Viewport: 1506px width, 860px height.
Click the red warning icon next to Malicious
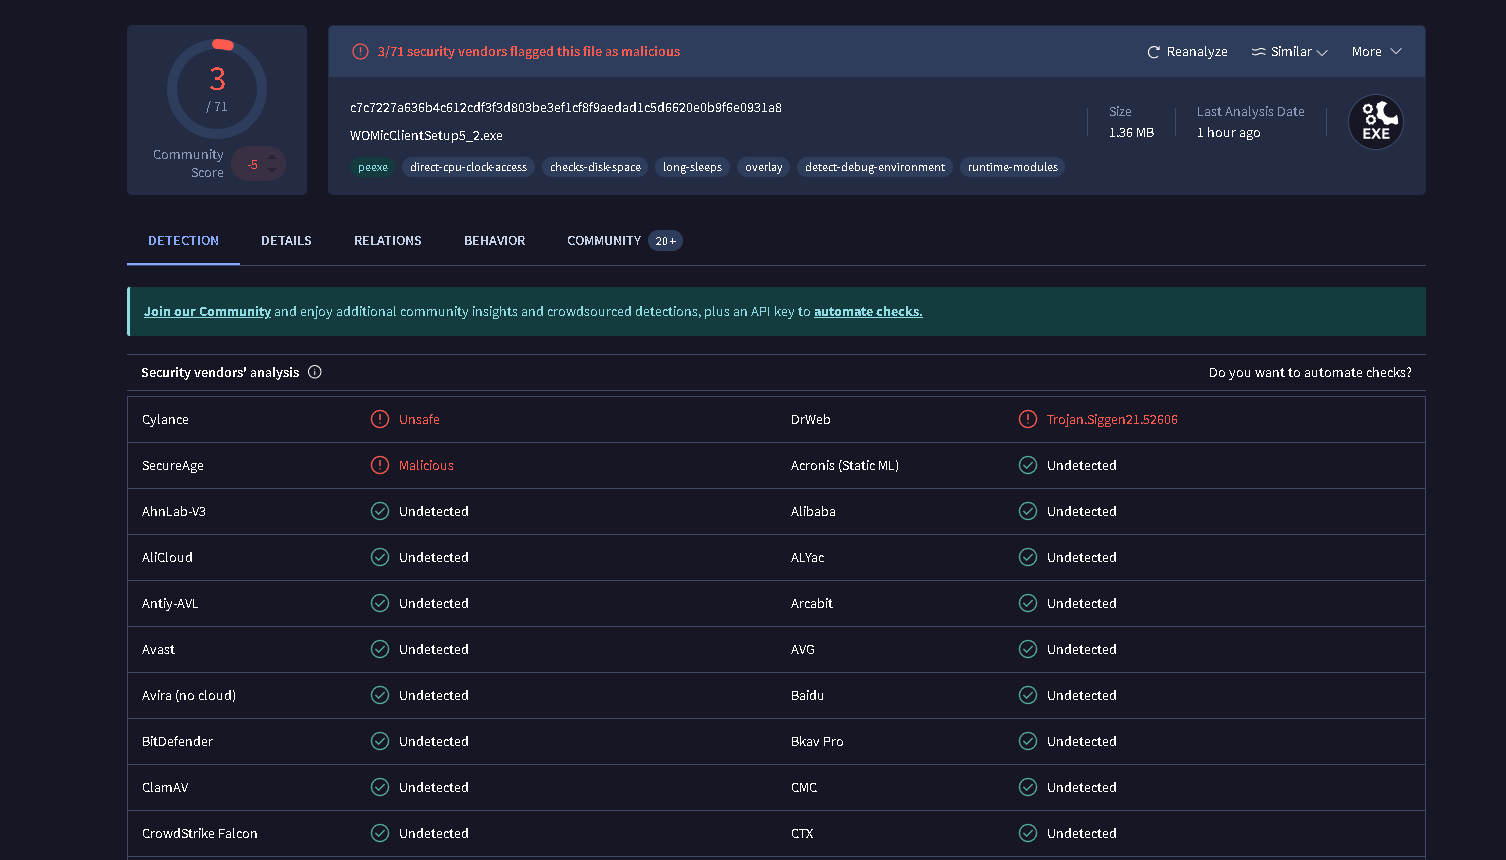click(380, 465)
